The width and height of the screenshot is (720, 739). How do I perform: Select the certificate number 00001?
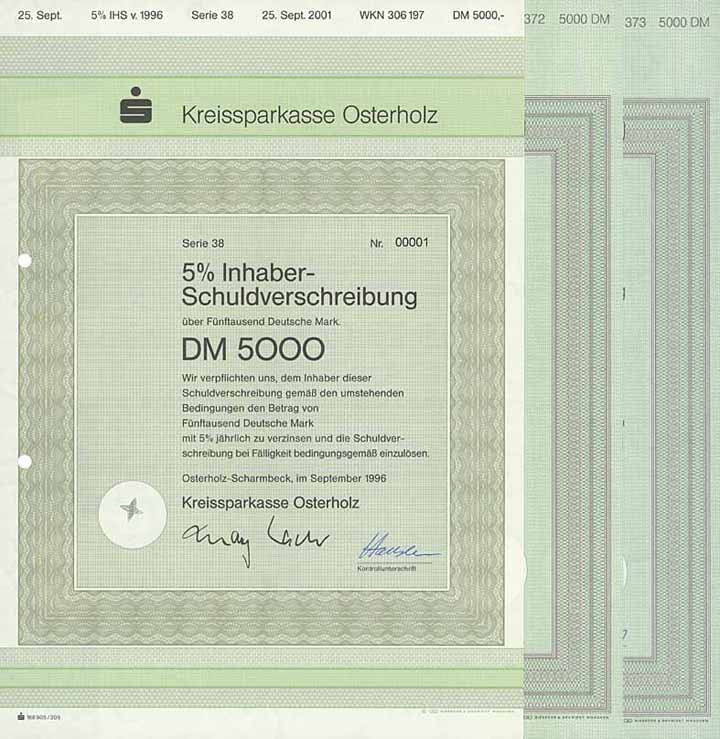411,242
